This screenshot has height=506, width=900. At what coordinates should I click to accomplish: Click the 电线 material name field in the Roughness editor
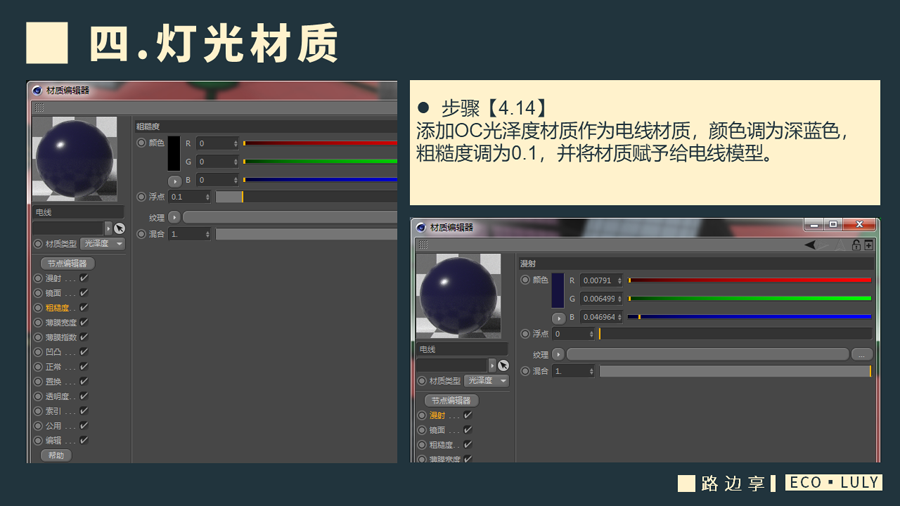tap(78, 212)
